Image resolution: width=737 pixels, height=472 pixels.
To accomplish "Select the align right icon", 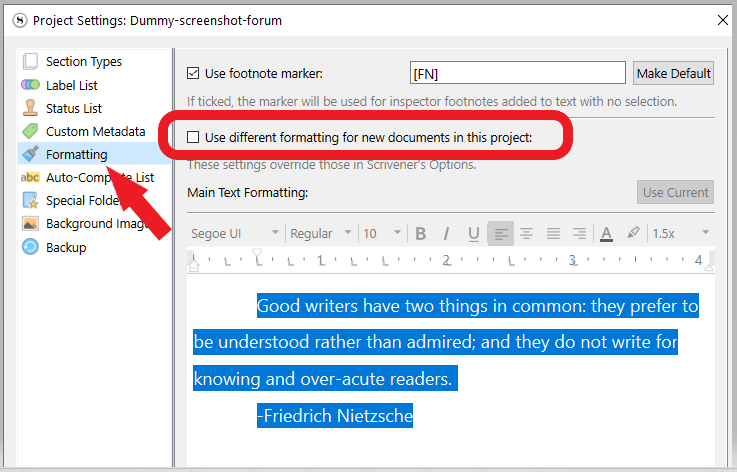I will coord(579,233).
